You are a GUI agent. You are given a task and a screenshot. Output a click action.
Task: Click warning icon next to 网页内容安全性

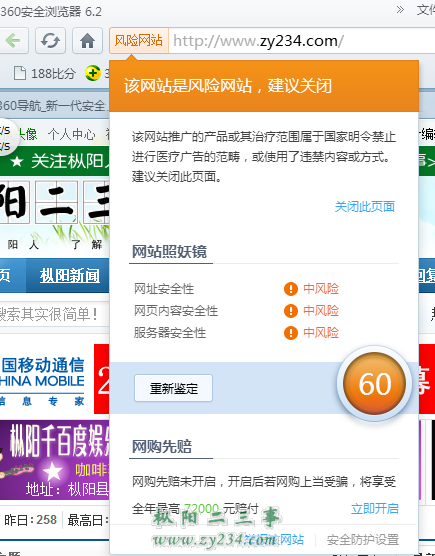click(x=291, y=311)
